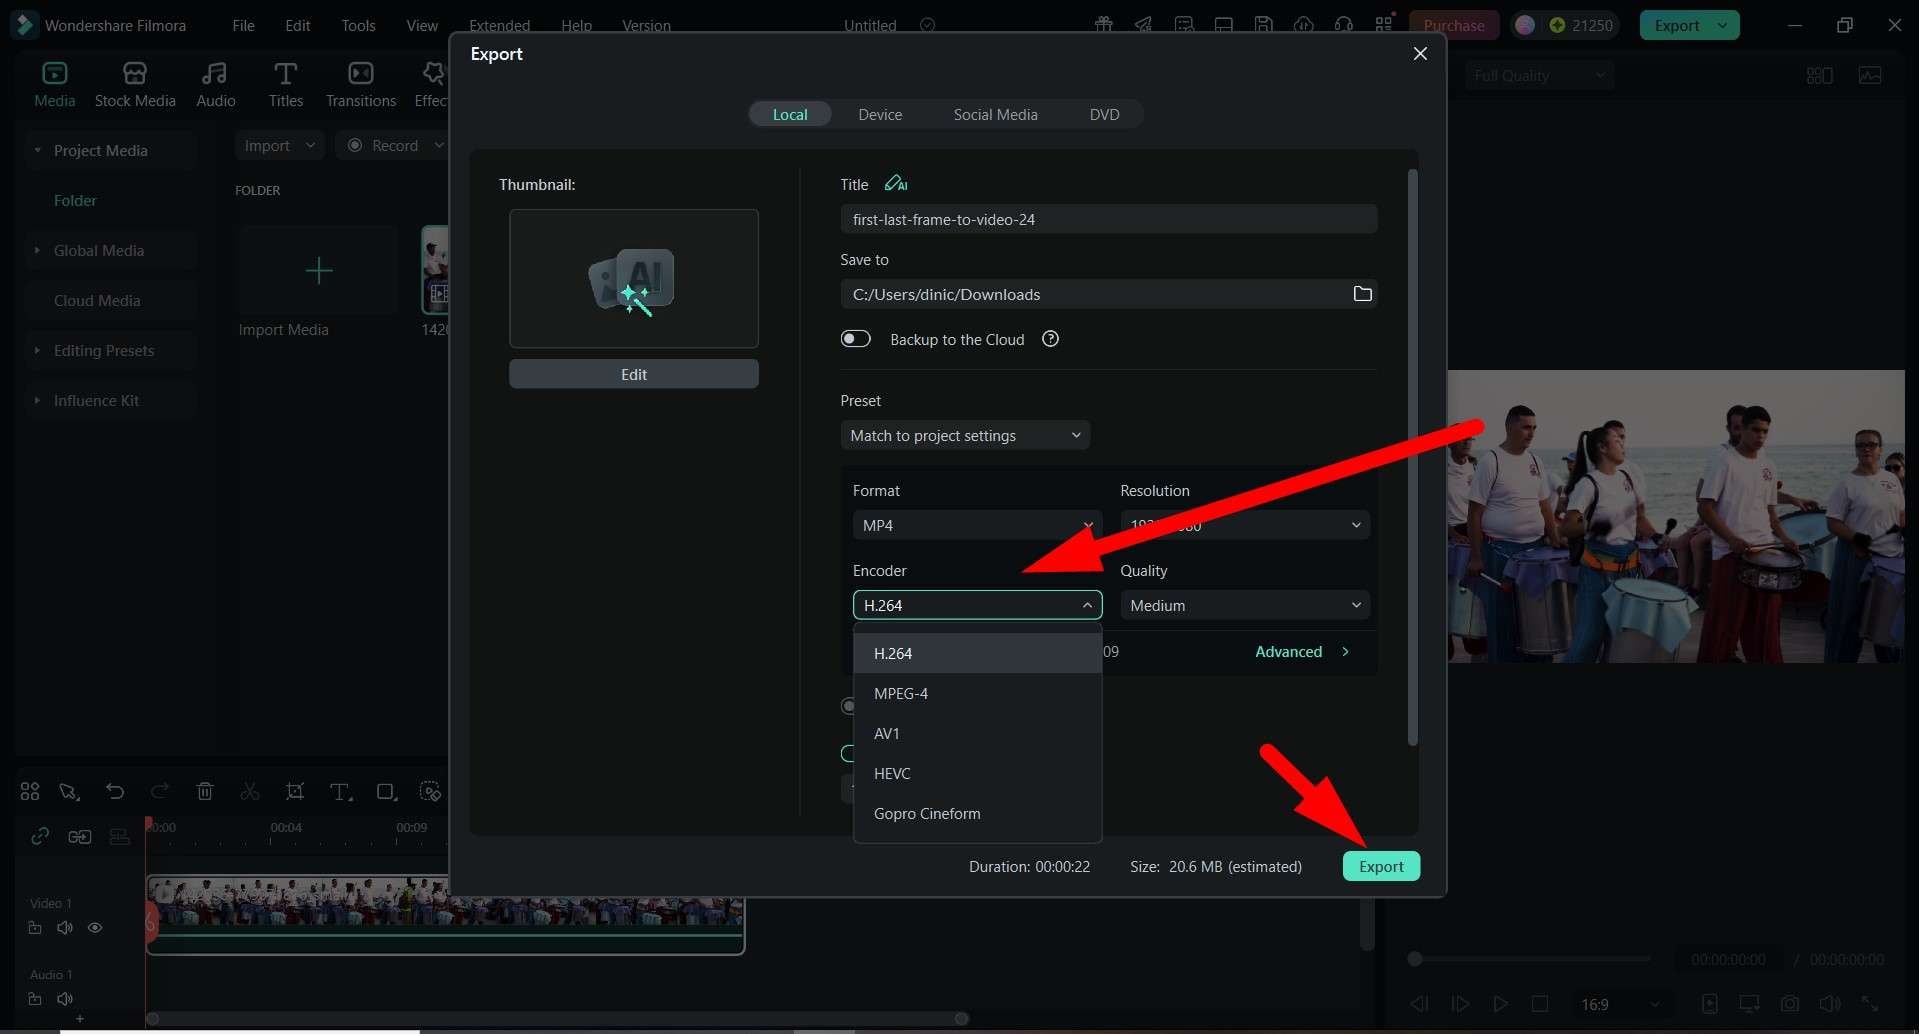Screen dimensions: 1919x1034
Task: Mute the Video 1 track audio
Action: tap(65, 927)
